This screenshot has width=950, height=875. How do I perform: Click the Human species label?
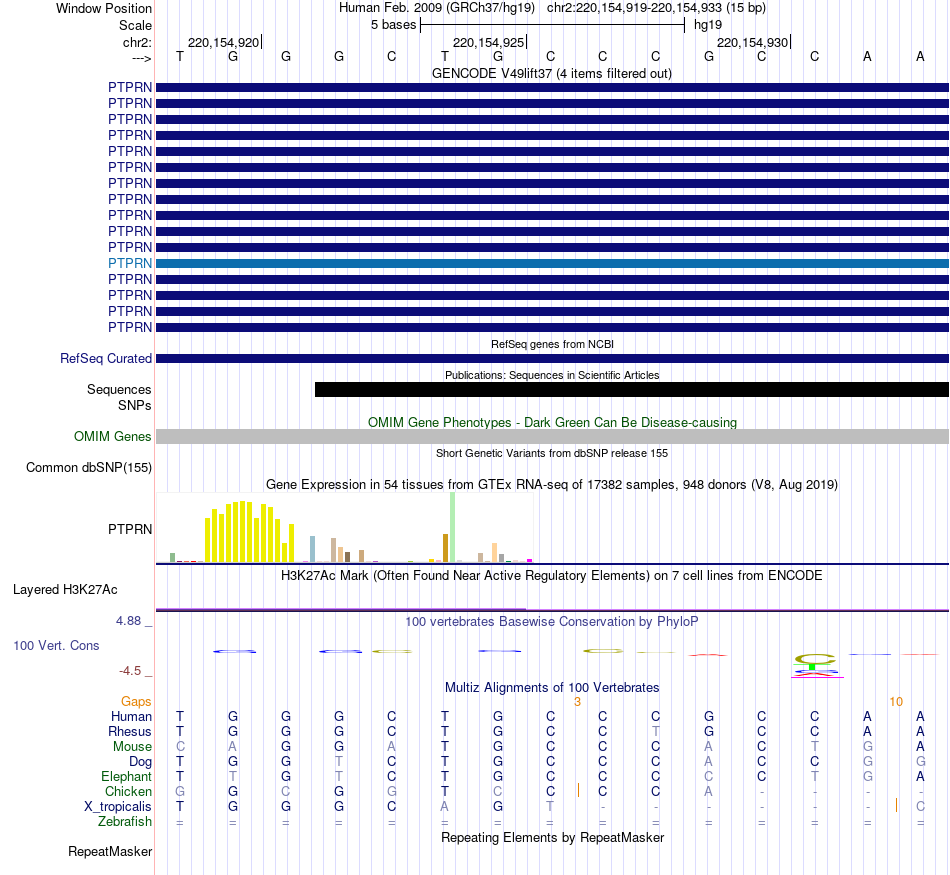tap(131, 717)
